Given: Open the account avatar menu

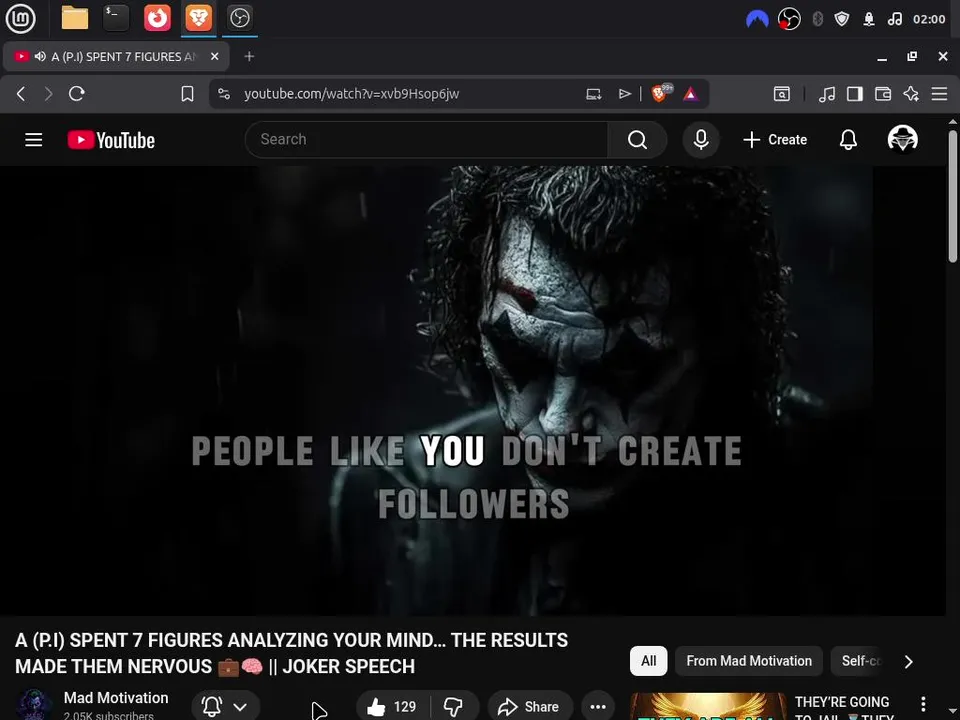Looking at the screenshot, I should [x=902, y=139].
